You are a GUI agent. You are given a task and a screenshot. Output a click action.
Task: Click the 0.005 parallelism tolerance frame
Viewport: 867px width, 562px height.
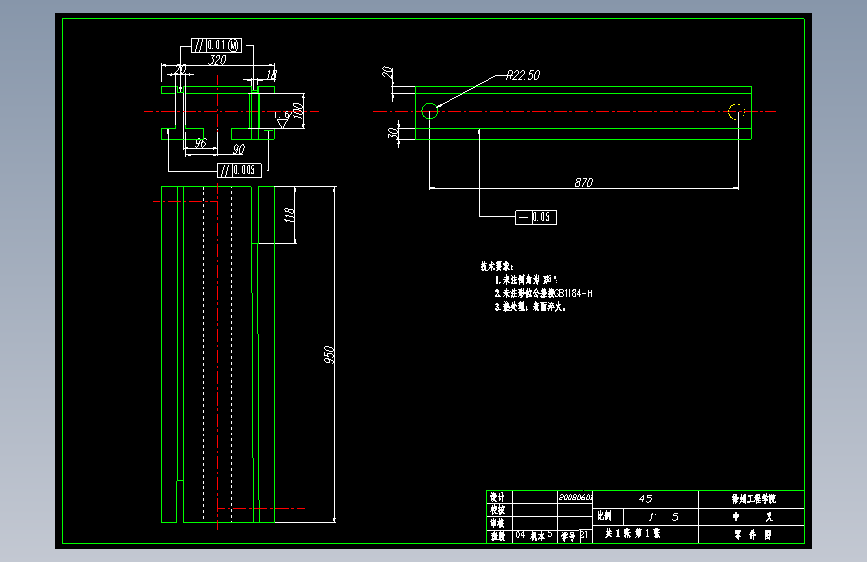(x=239, y=170)
